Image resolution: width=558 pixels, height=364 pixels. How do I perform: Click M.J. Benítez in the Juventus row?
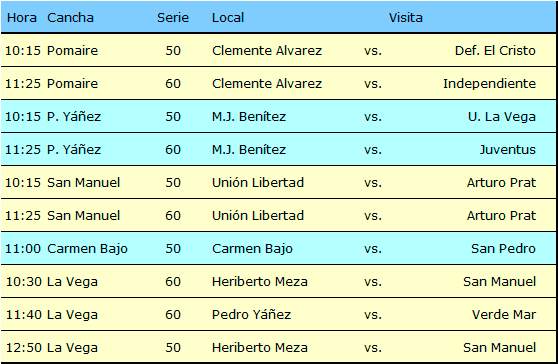[249, 149]
